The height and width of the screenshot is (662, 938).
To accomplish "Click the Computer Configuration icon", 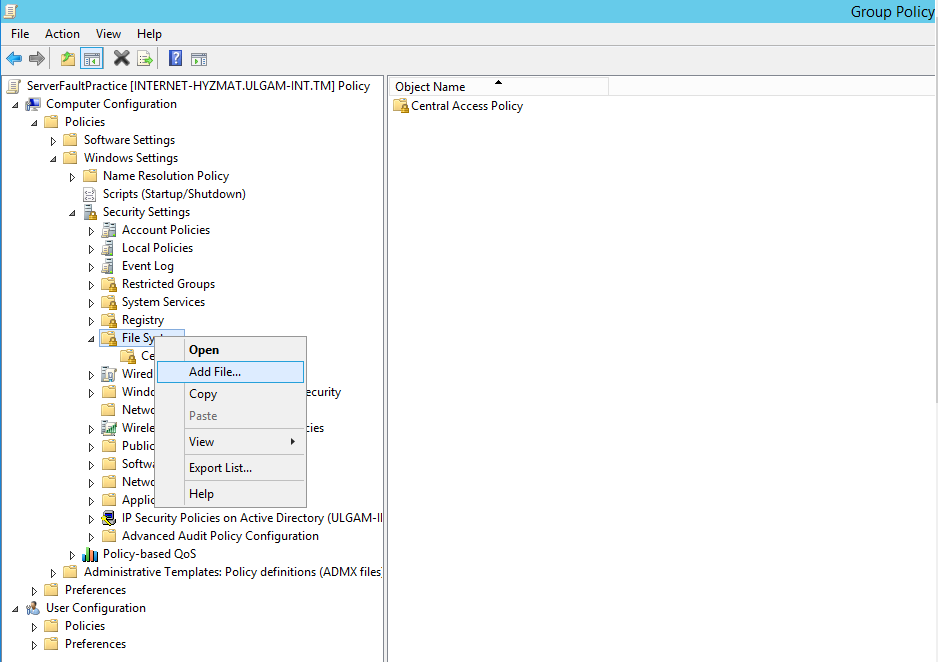I will (33, 104).
